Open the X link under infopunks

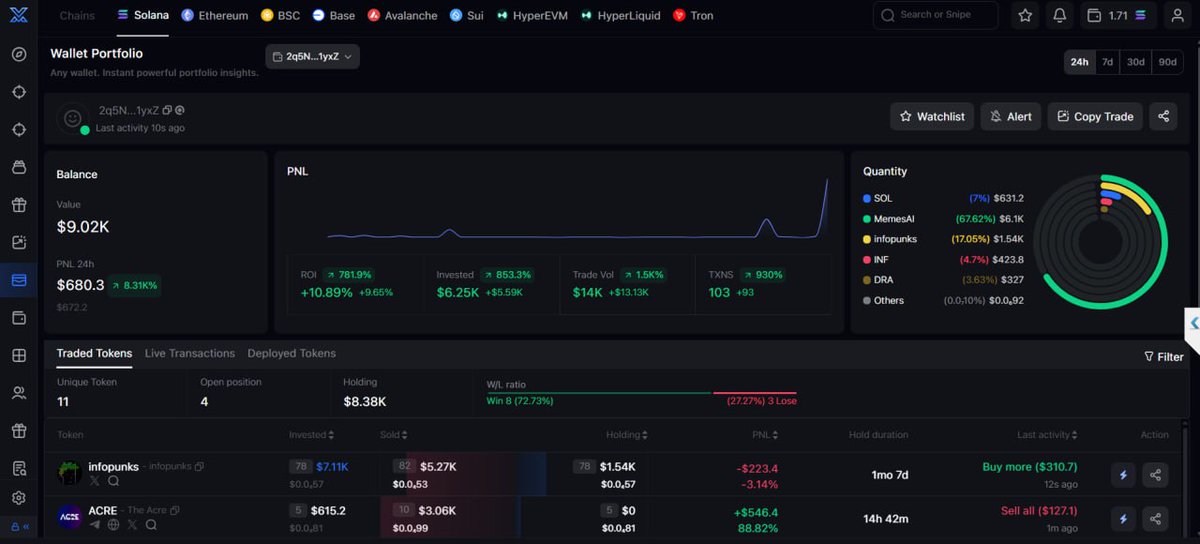95,481
